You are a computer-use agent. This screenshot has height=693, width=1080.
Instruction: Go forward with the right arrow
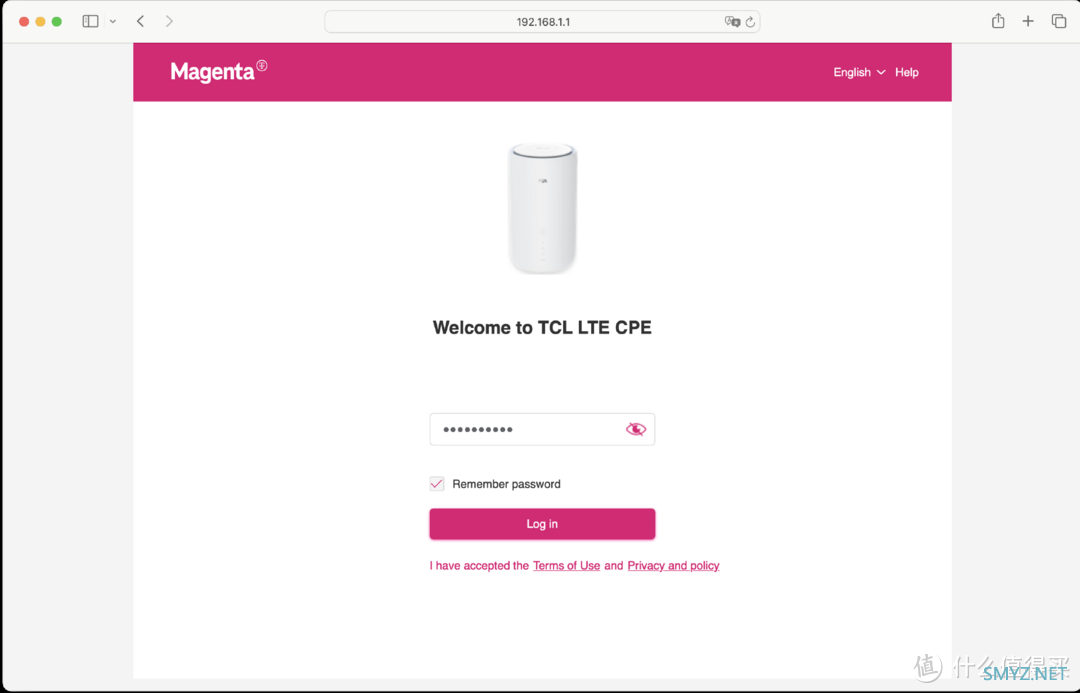[169, 21]
